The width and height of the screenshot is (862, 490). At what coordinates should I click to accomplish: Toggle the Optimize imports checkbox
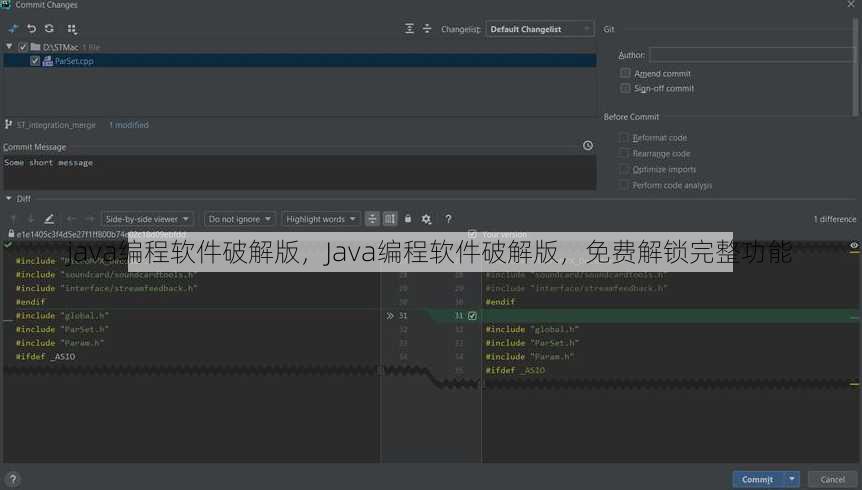click(623, 169)
